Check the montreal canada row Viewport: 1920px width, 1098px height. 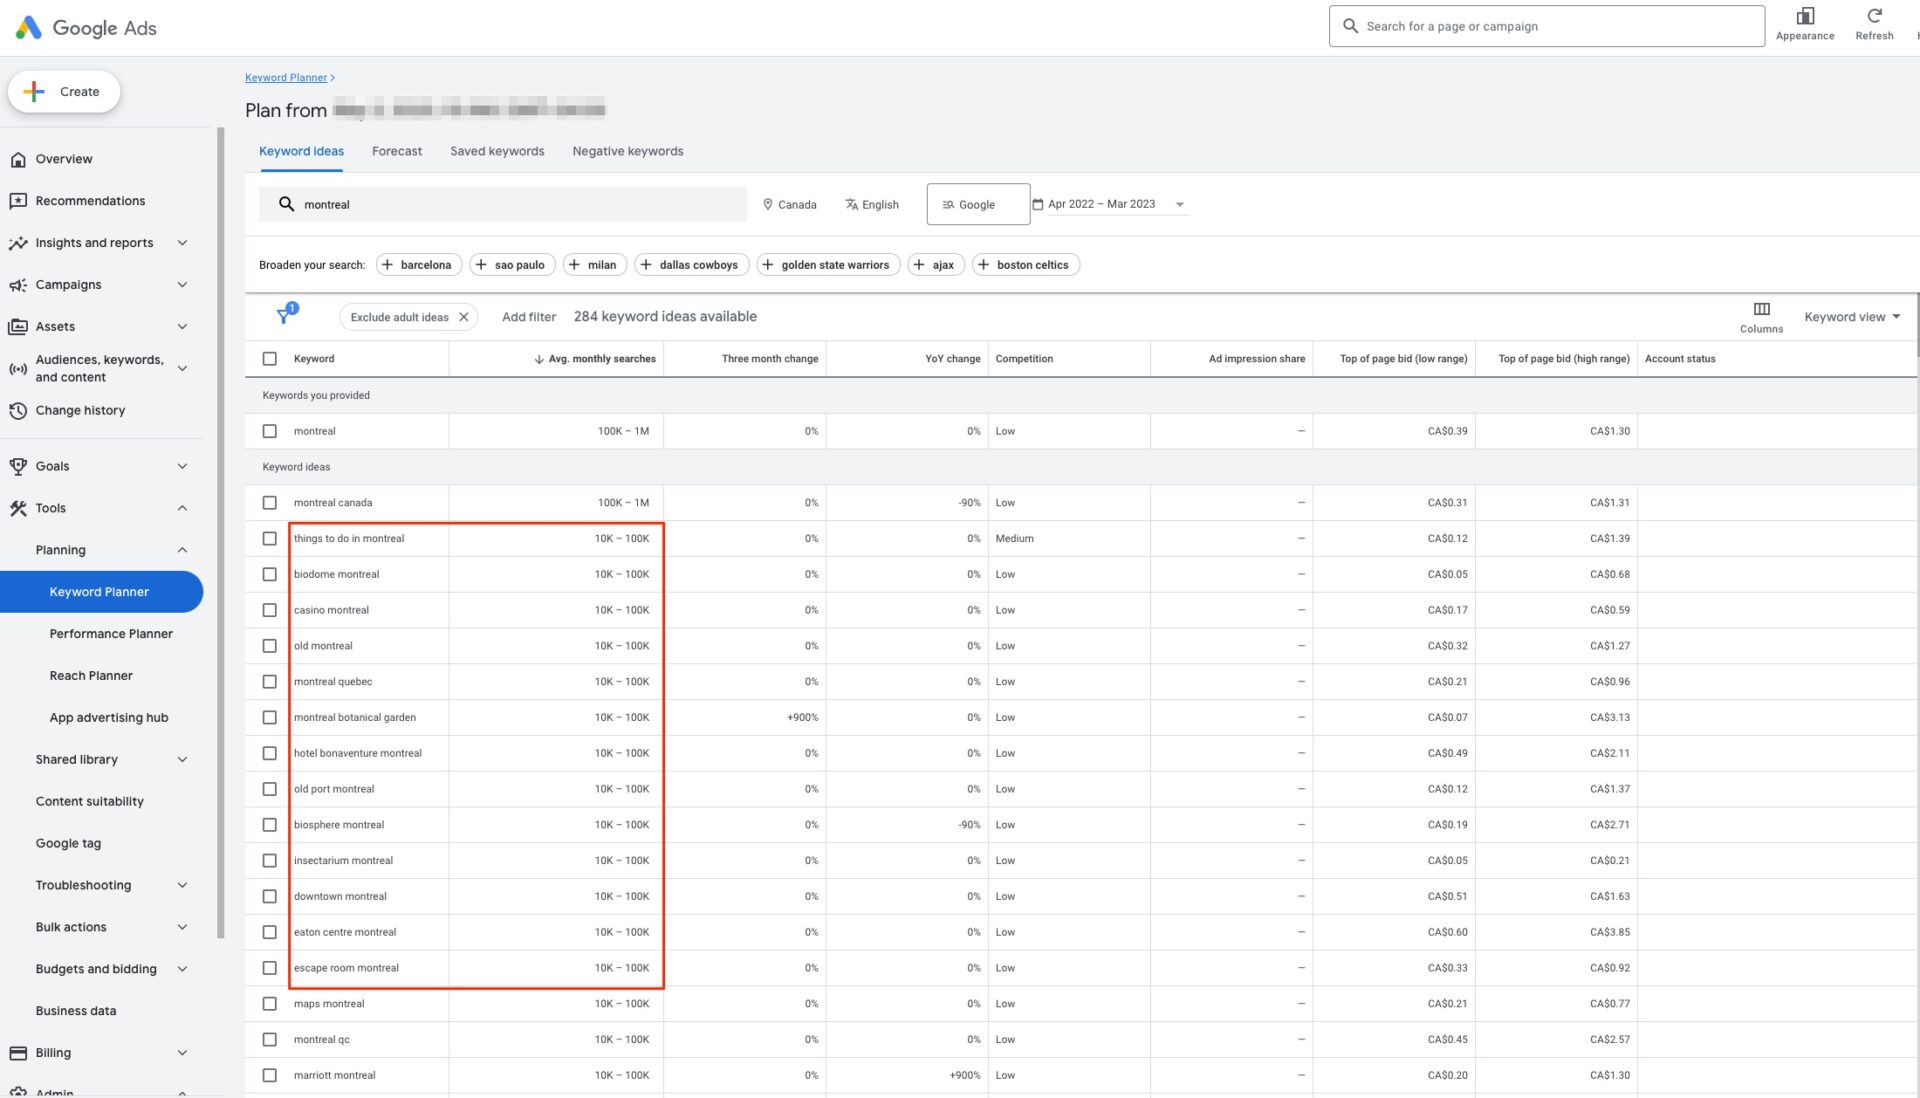269,503
